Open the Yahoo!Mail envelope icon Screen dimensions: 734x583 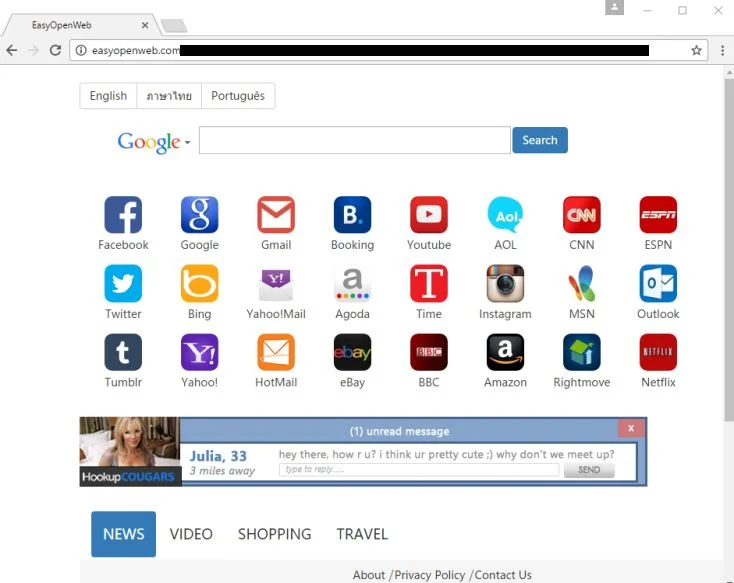276,283
